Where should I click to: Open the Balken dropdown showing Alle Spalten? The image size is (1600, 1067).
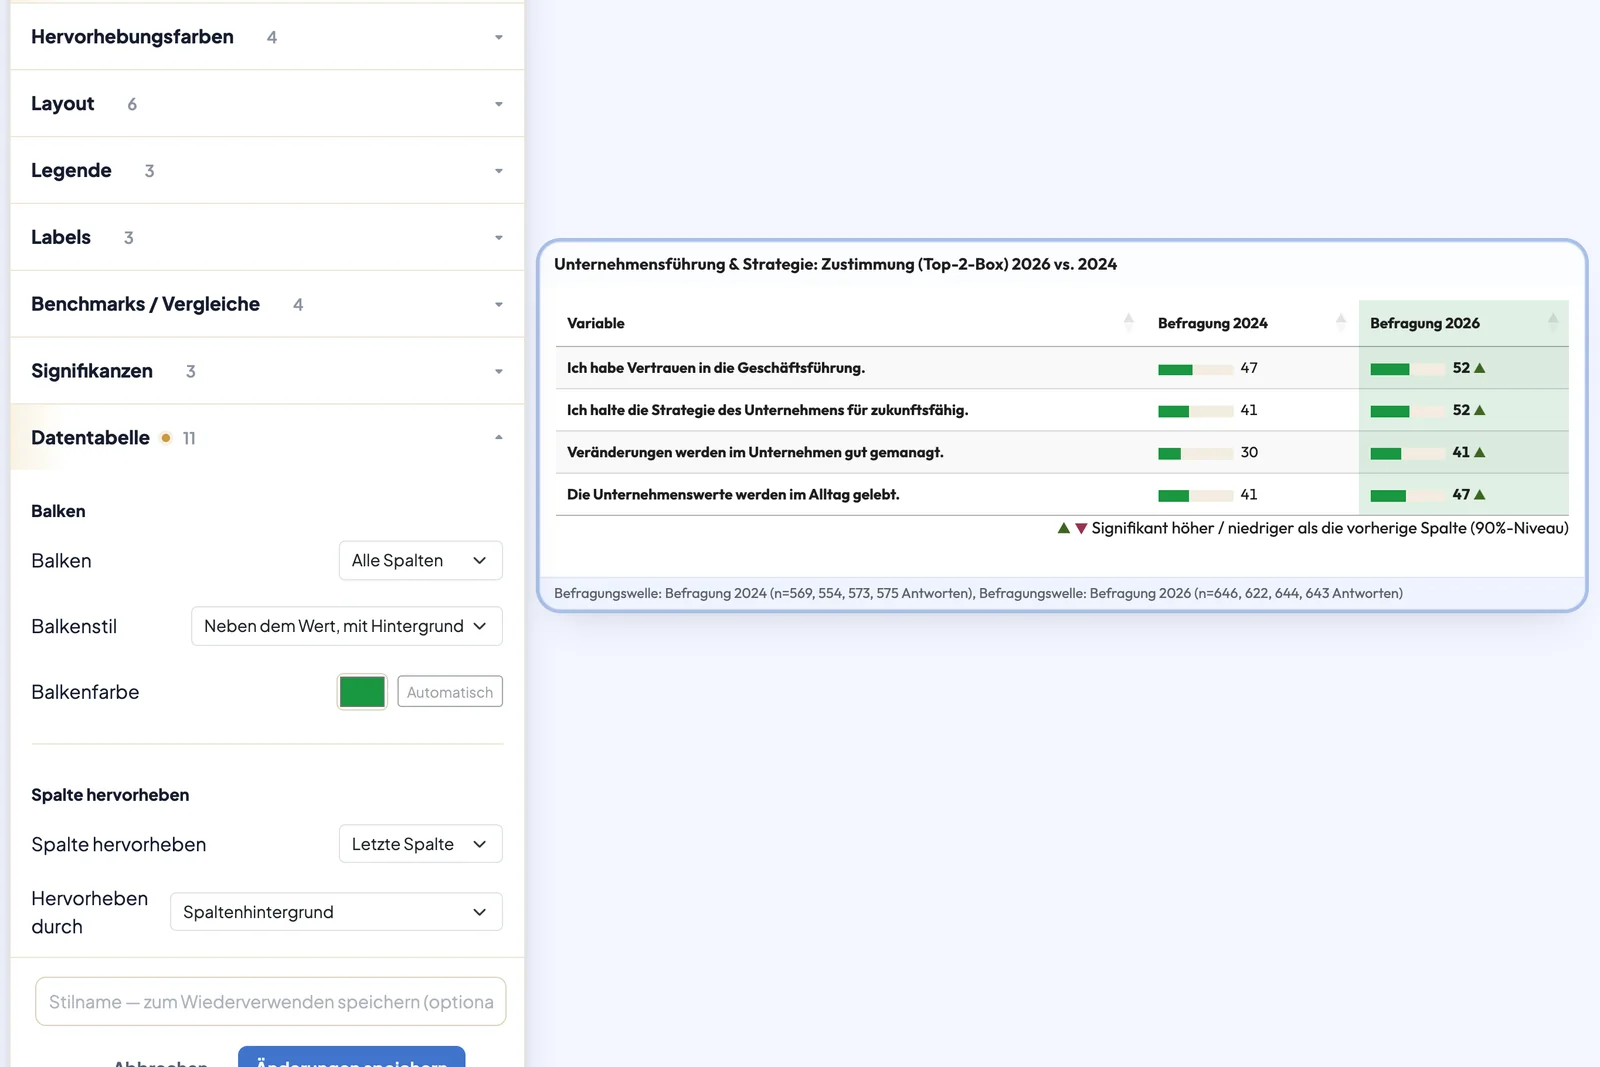click(420, 561)
